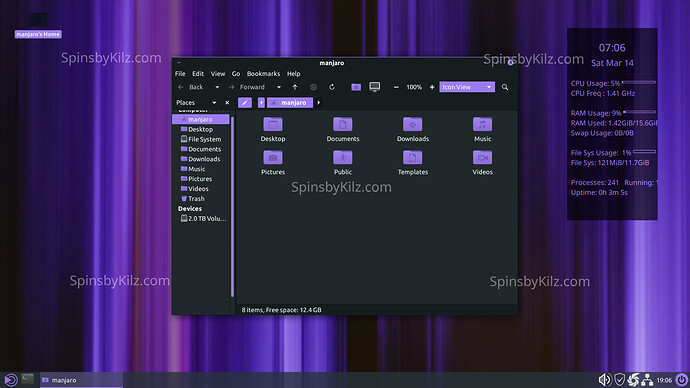Open the Desktop folder icon
This screenshot has width=690, height=388.
click(x=273, y=124)
